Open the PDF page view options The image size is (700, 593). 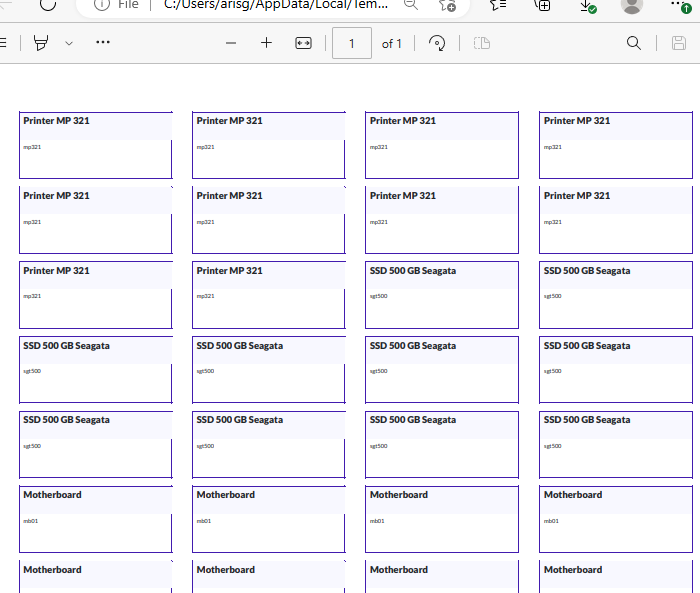[482, 43]
